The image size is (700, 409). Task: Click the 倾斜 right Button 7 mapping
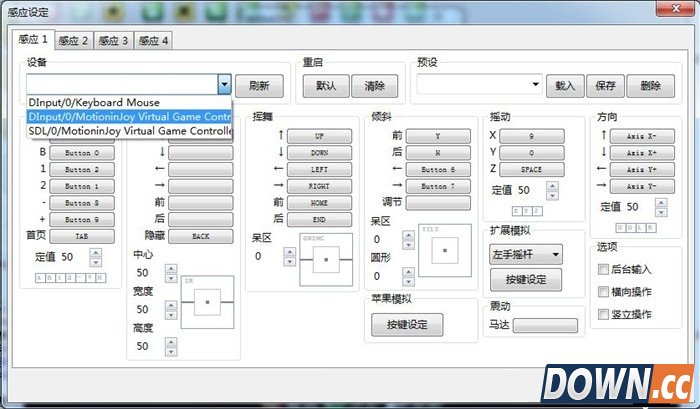point(438,186)
